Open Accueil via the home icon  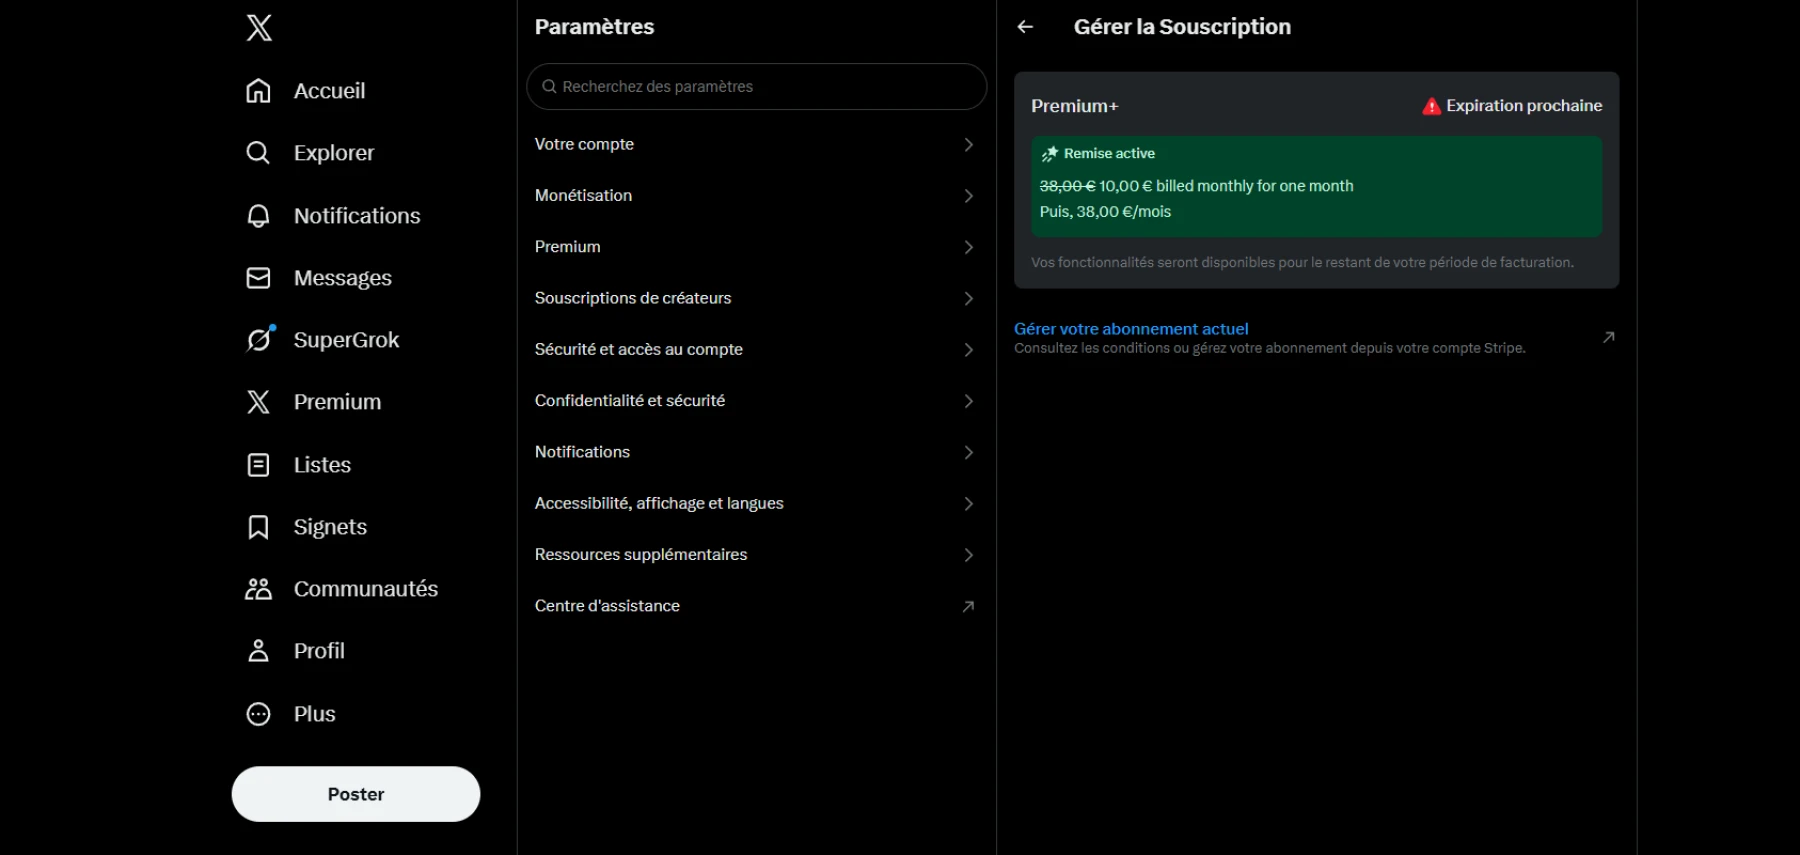coord(258,91)
